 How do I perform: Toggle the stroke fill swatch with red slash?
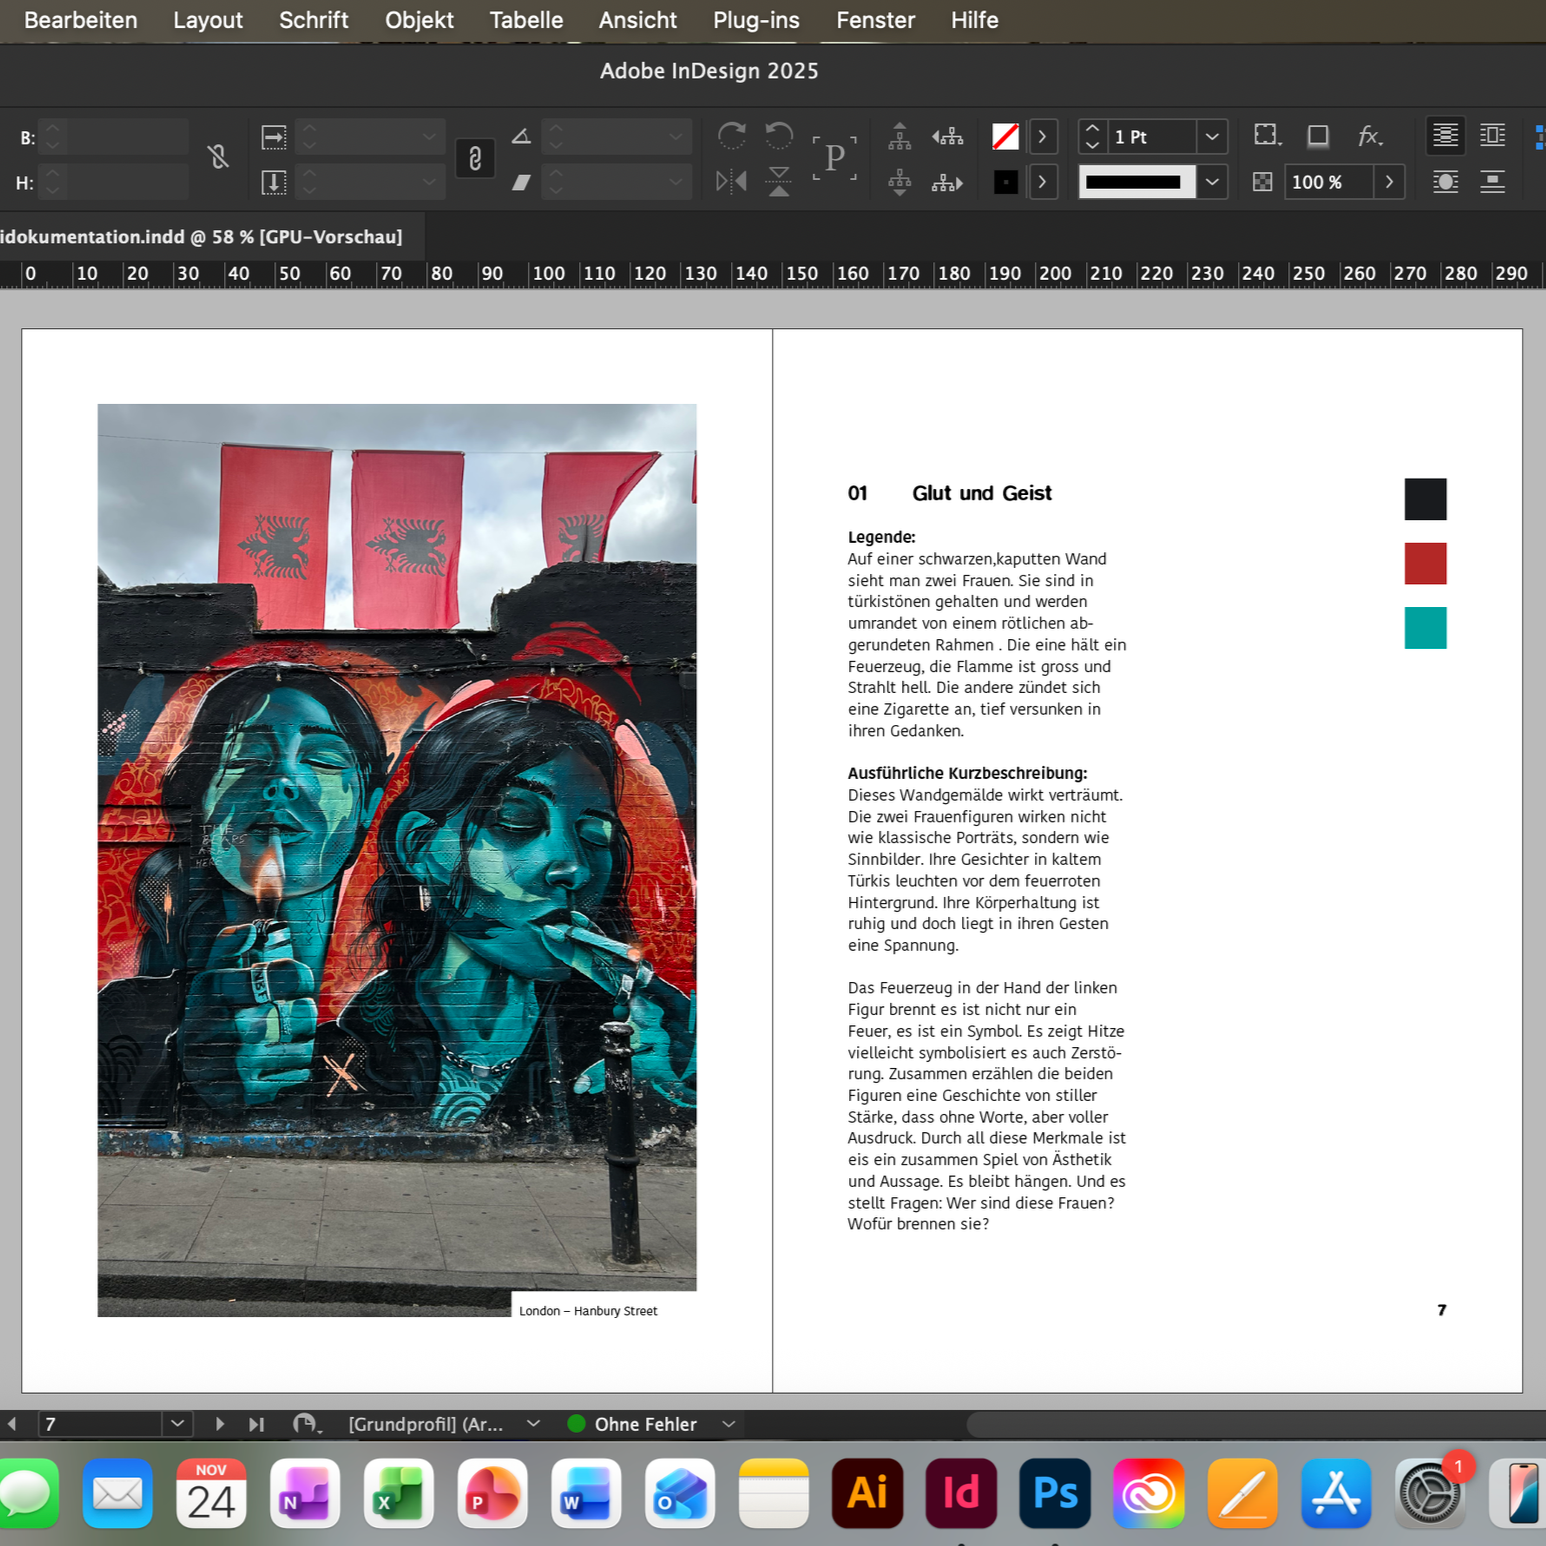(x=1006, y=137)
